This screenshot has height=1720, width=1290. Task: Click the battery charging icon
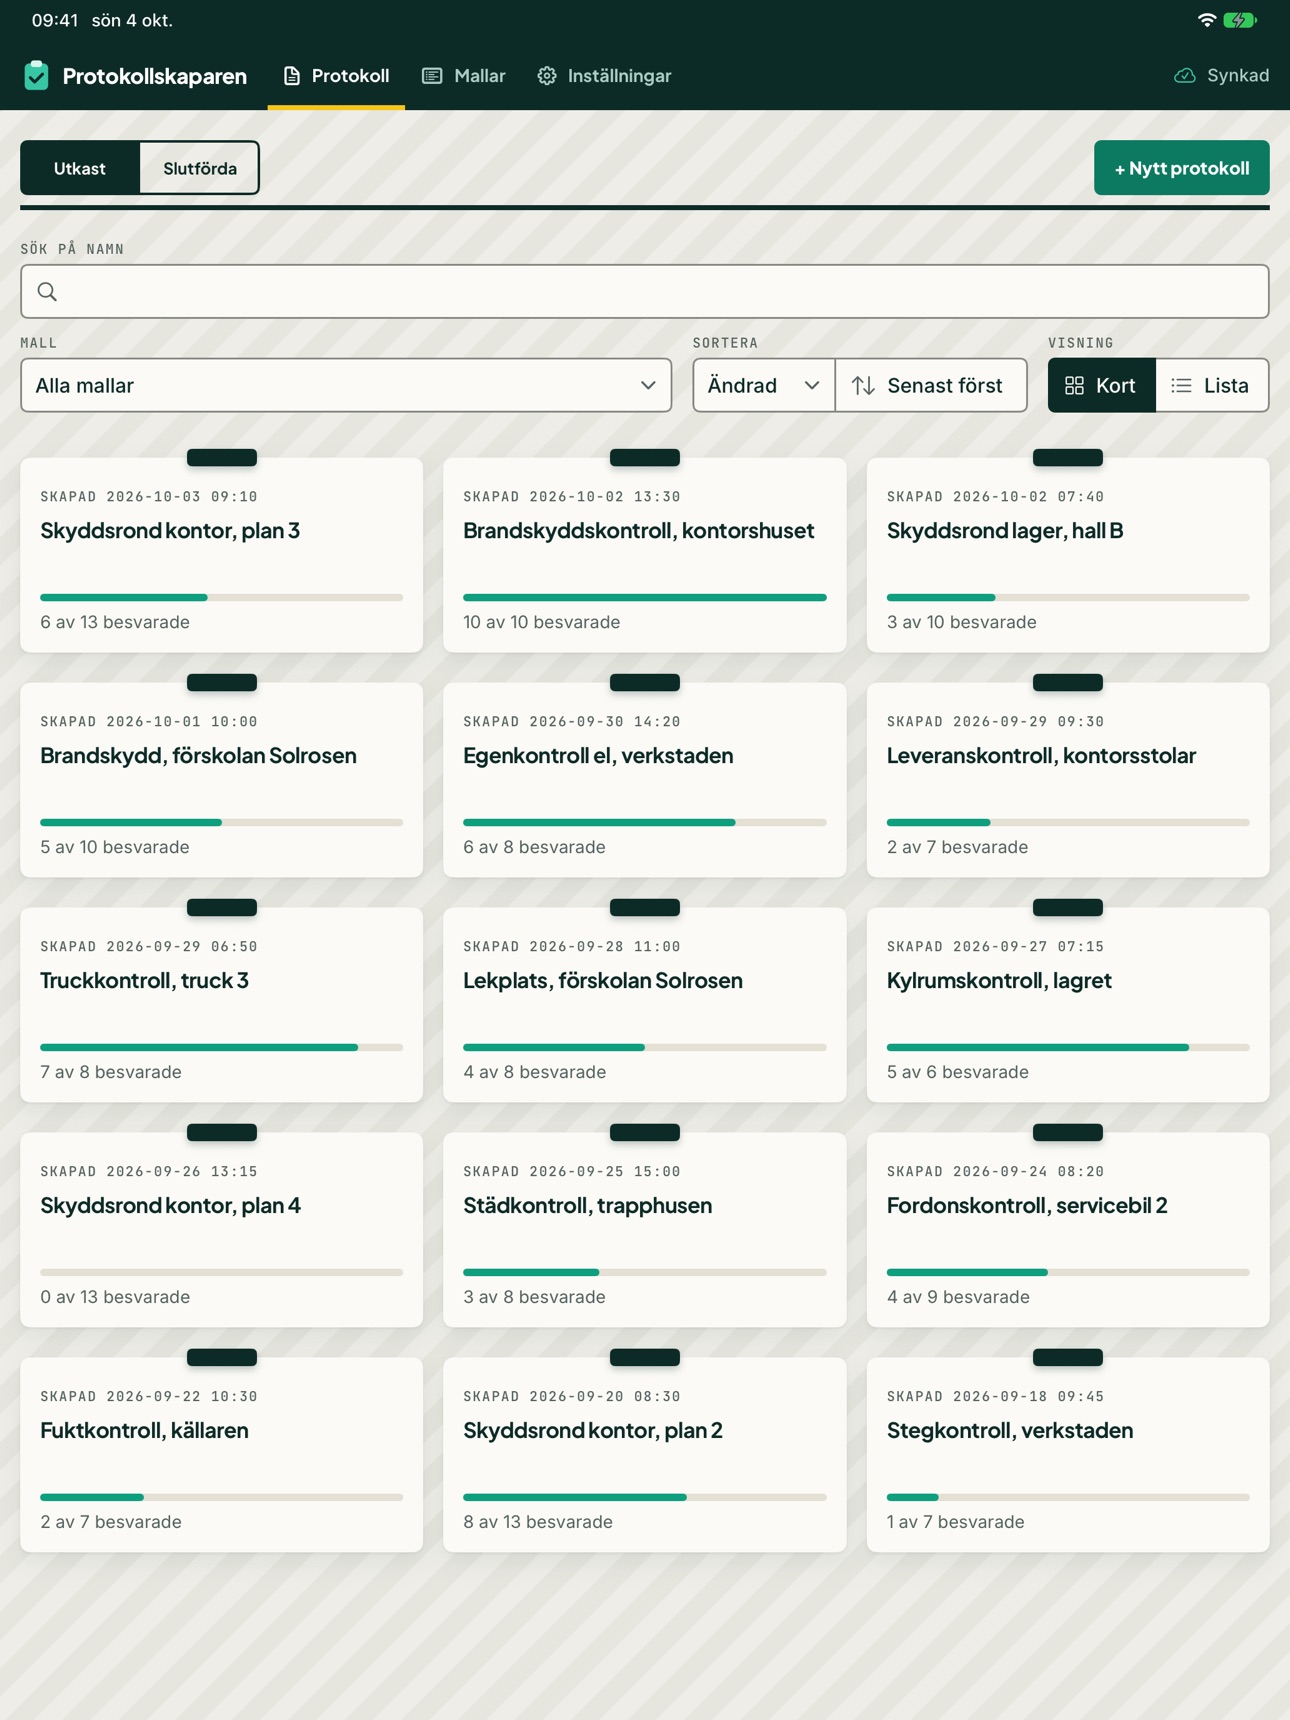[1240, 20]
